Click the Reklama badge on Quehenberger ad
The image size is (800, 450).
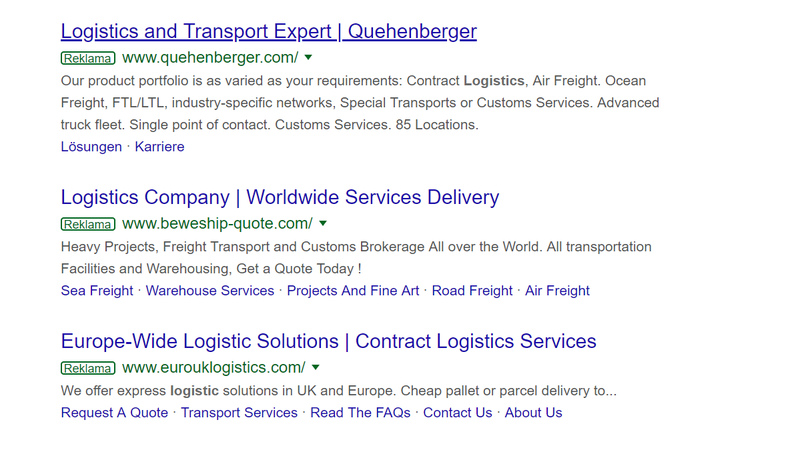pyautogui.click(x=88, y=58)
